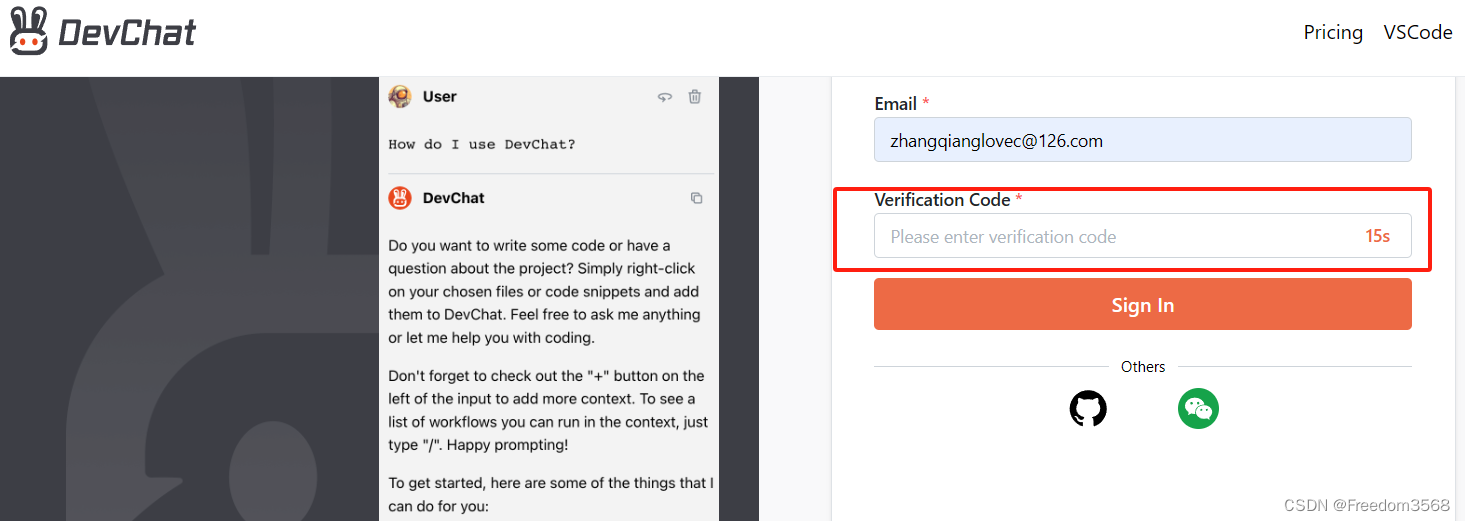Click the DevChat wordmark in header

[127, 33]
